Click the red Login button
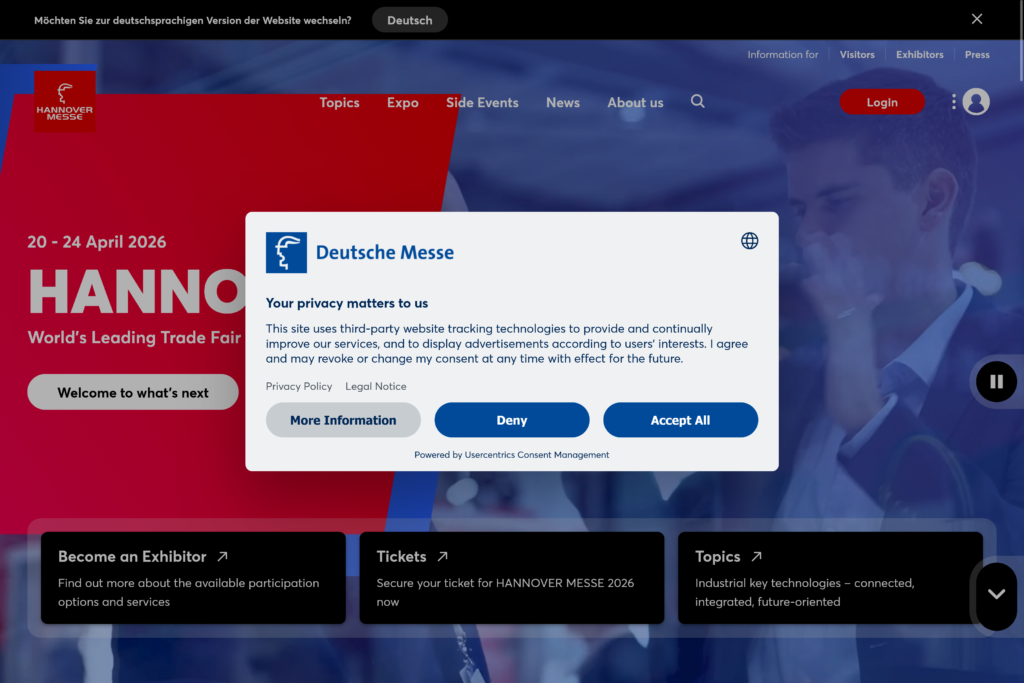The height and width of the screenshot is (683, 1024). coord(882,102)
